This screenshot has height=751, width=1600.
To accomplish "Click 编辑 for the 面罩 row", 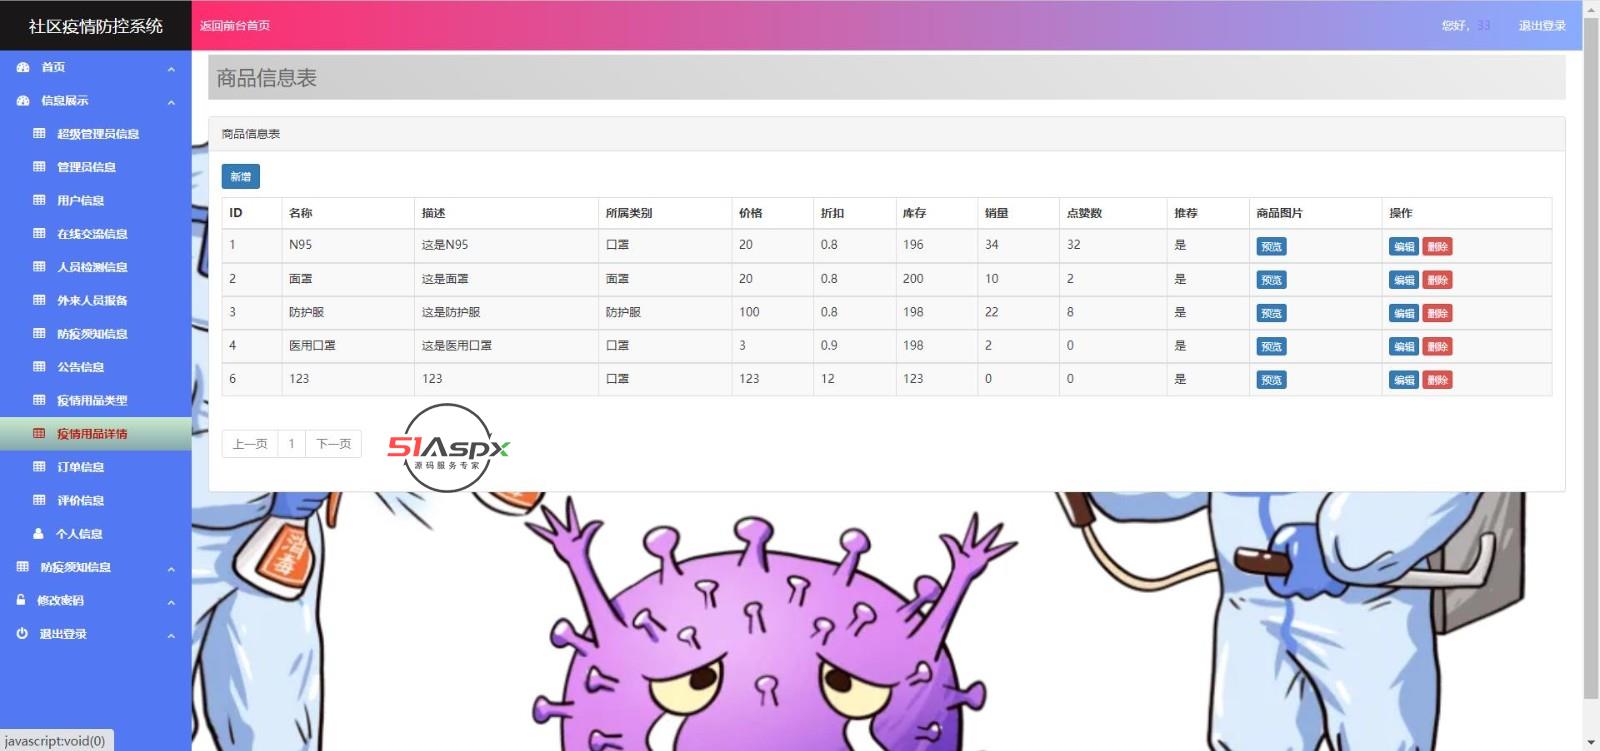I will tap(1404, 280).
